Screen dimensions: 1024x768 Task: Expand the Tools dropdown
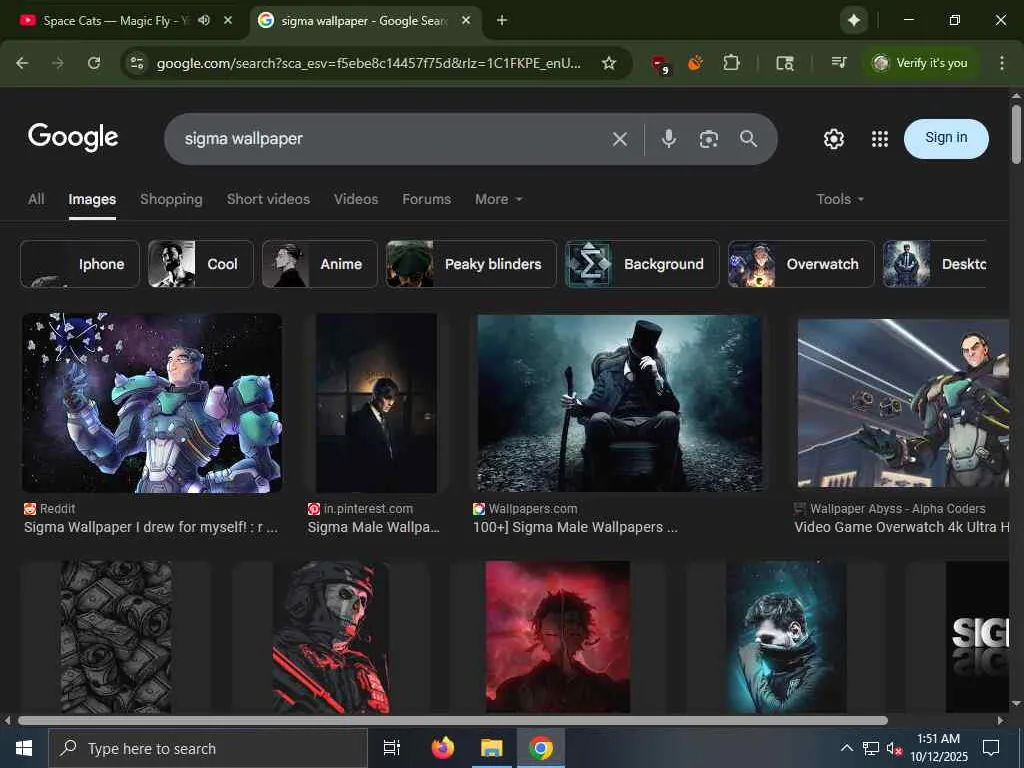(x=840, y=199)
